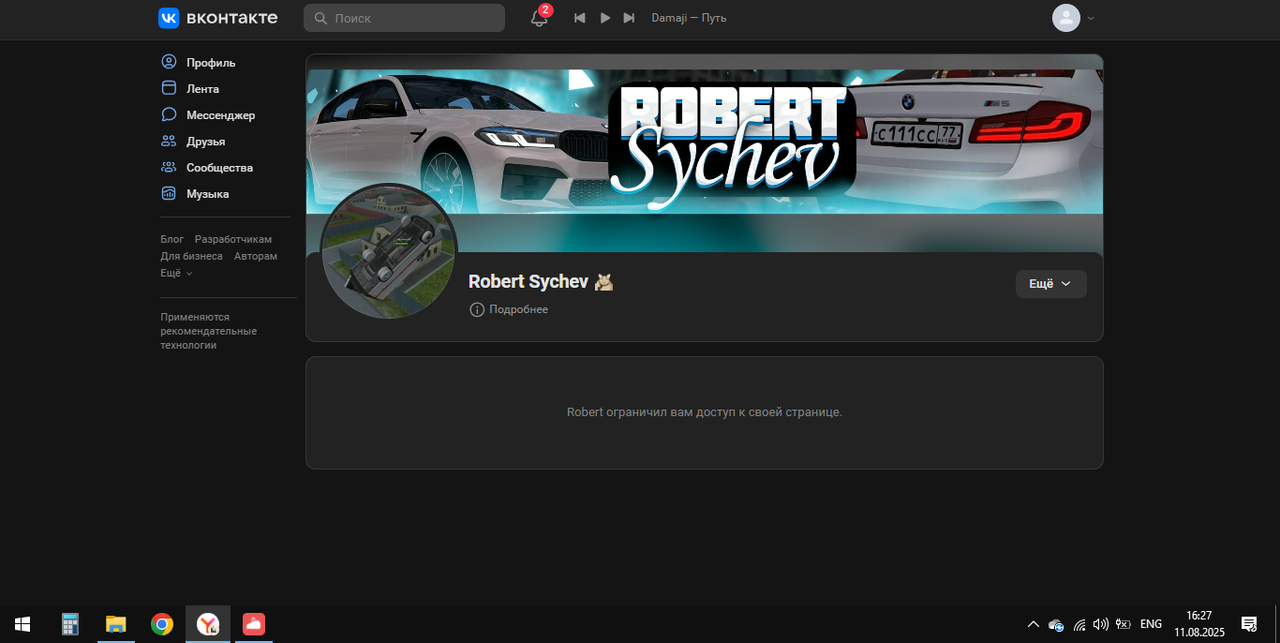
Task: Switch to Google Chrome in the taskbar
Action: (x=162, y=624)
